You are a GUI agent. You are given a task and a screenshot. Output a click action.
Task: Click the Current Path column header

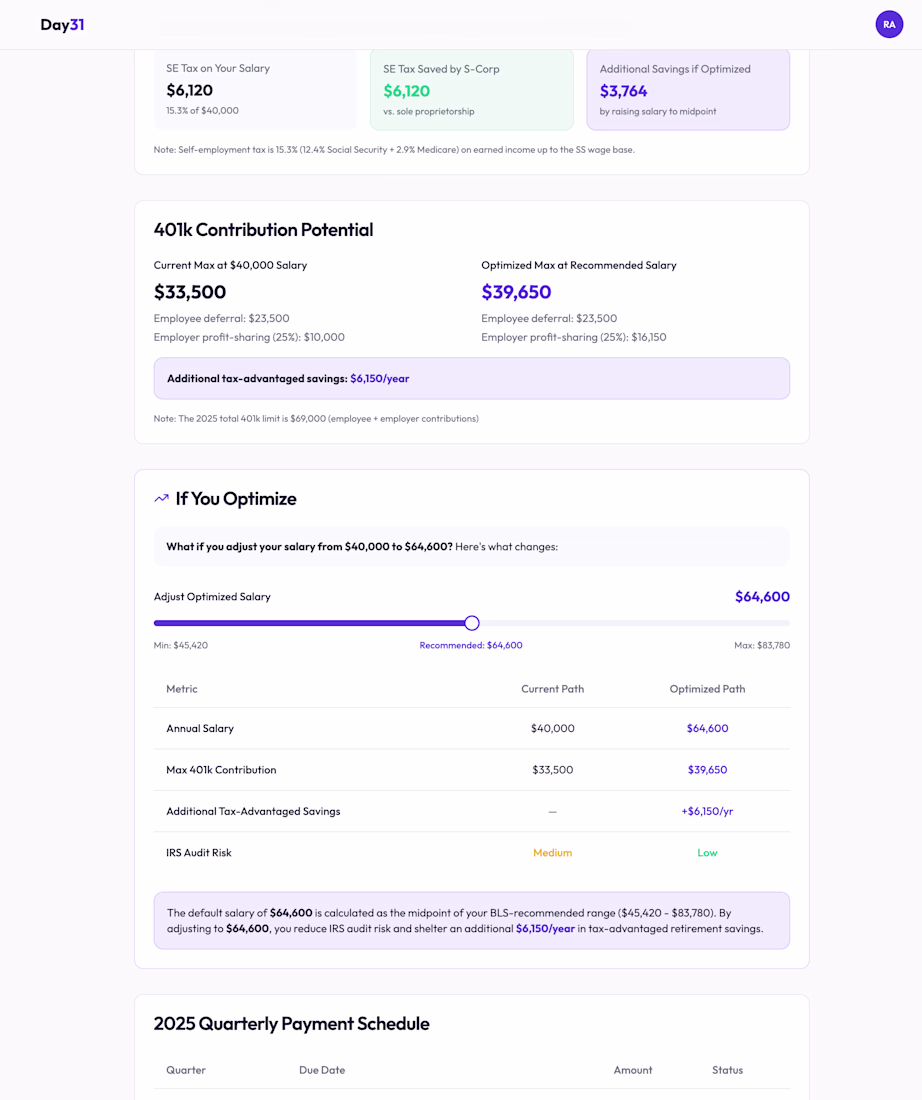(552, 689)
